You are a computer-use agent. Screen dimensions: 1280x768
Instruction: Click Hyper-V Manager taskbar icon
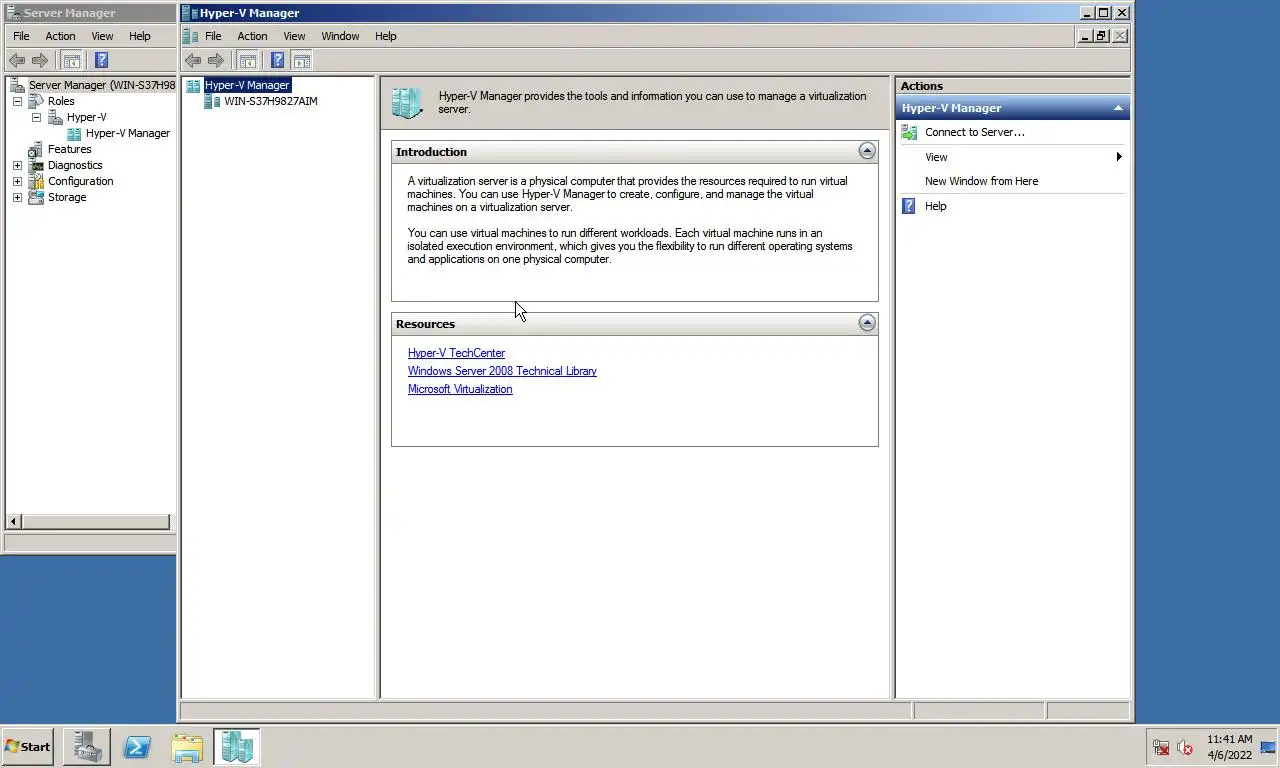point(237,747)
